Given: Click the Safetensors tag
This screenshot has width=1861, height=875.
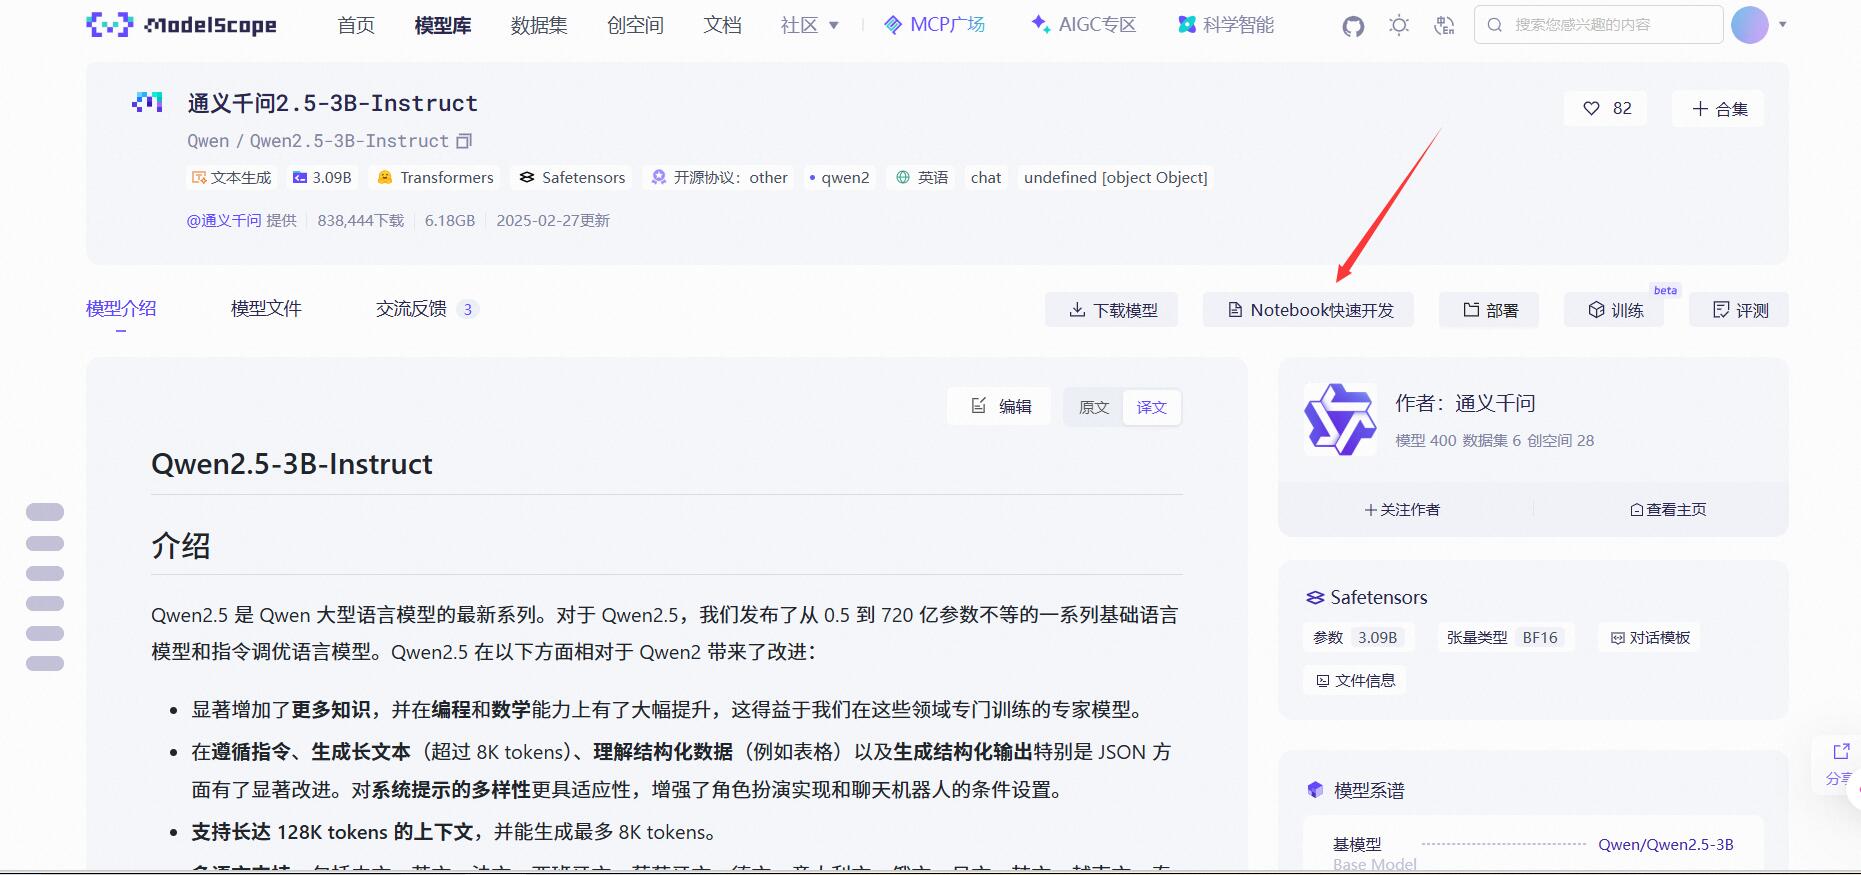Looking at the screenshot, I should click(572, 177).
